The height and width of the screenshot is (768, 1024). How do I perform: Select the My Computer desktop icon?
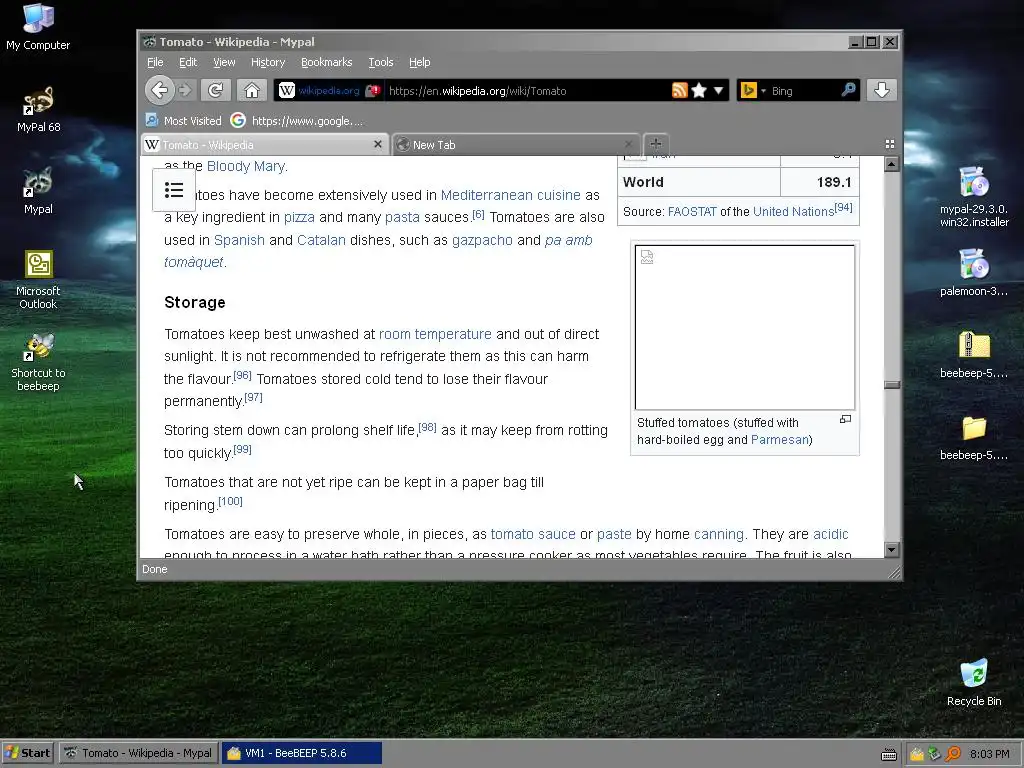click(38, 27)
